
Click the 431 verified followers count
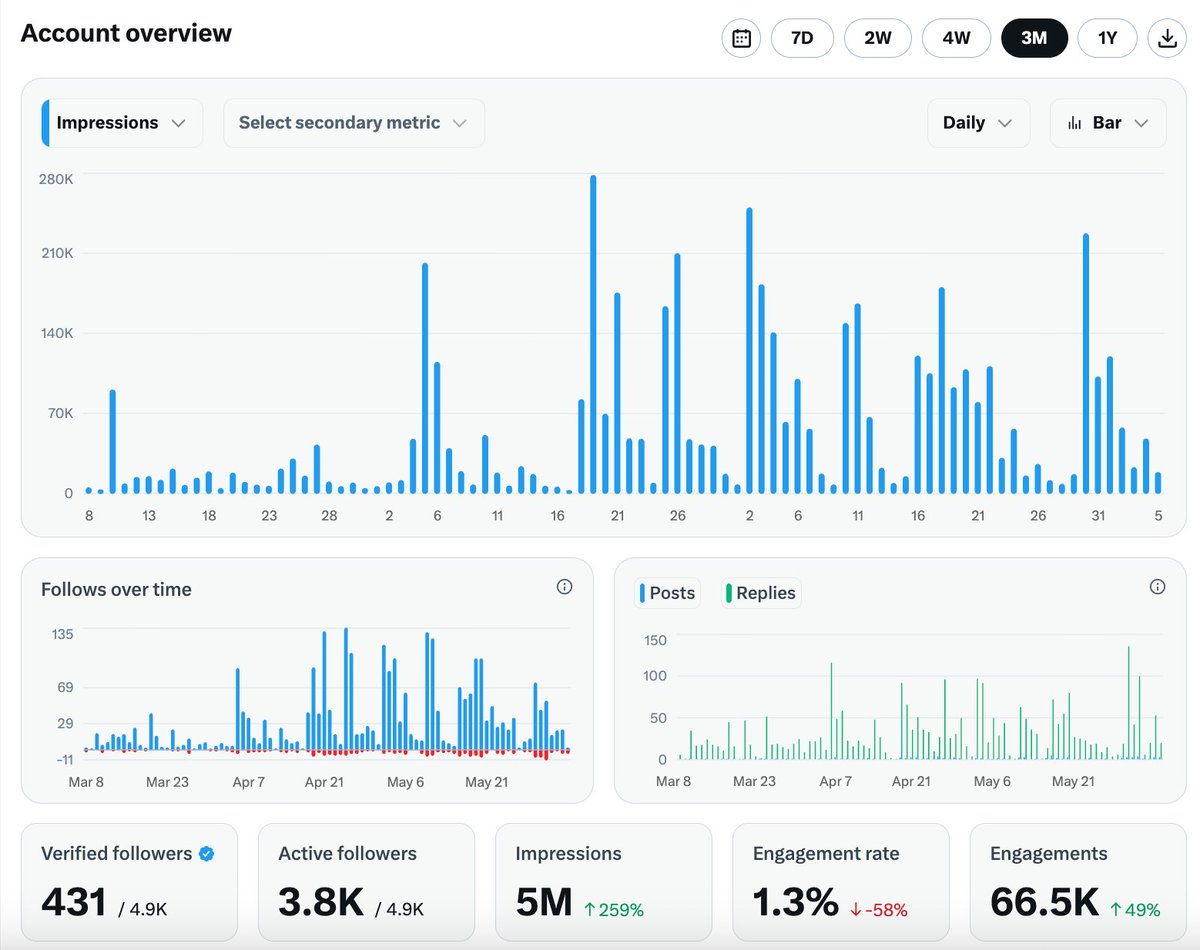tap(74, 902)
